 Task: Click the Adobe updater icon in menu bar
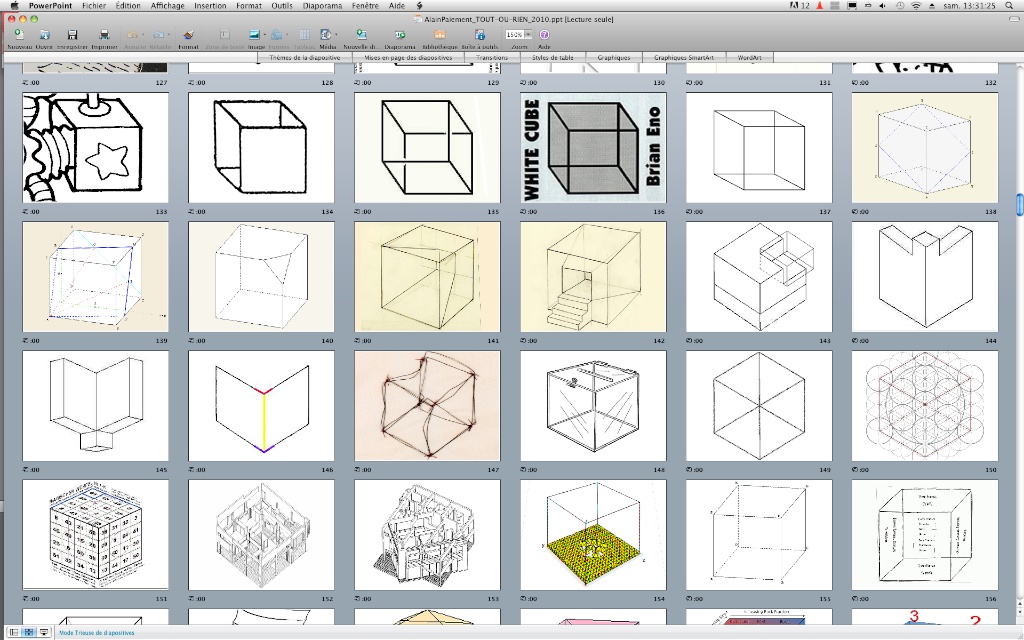[797, 6]
